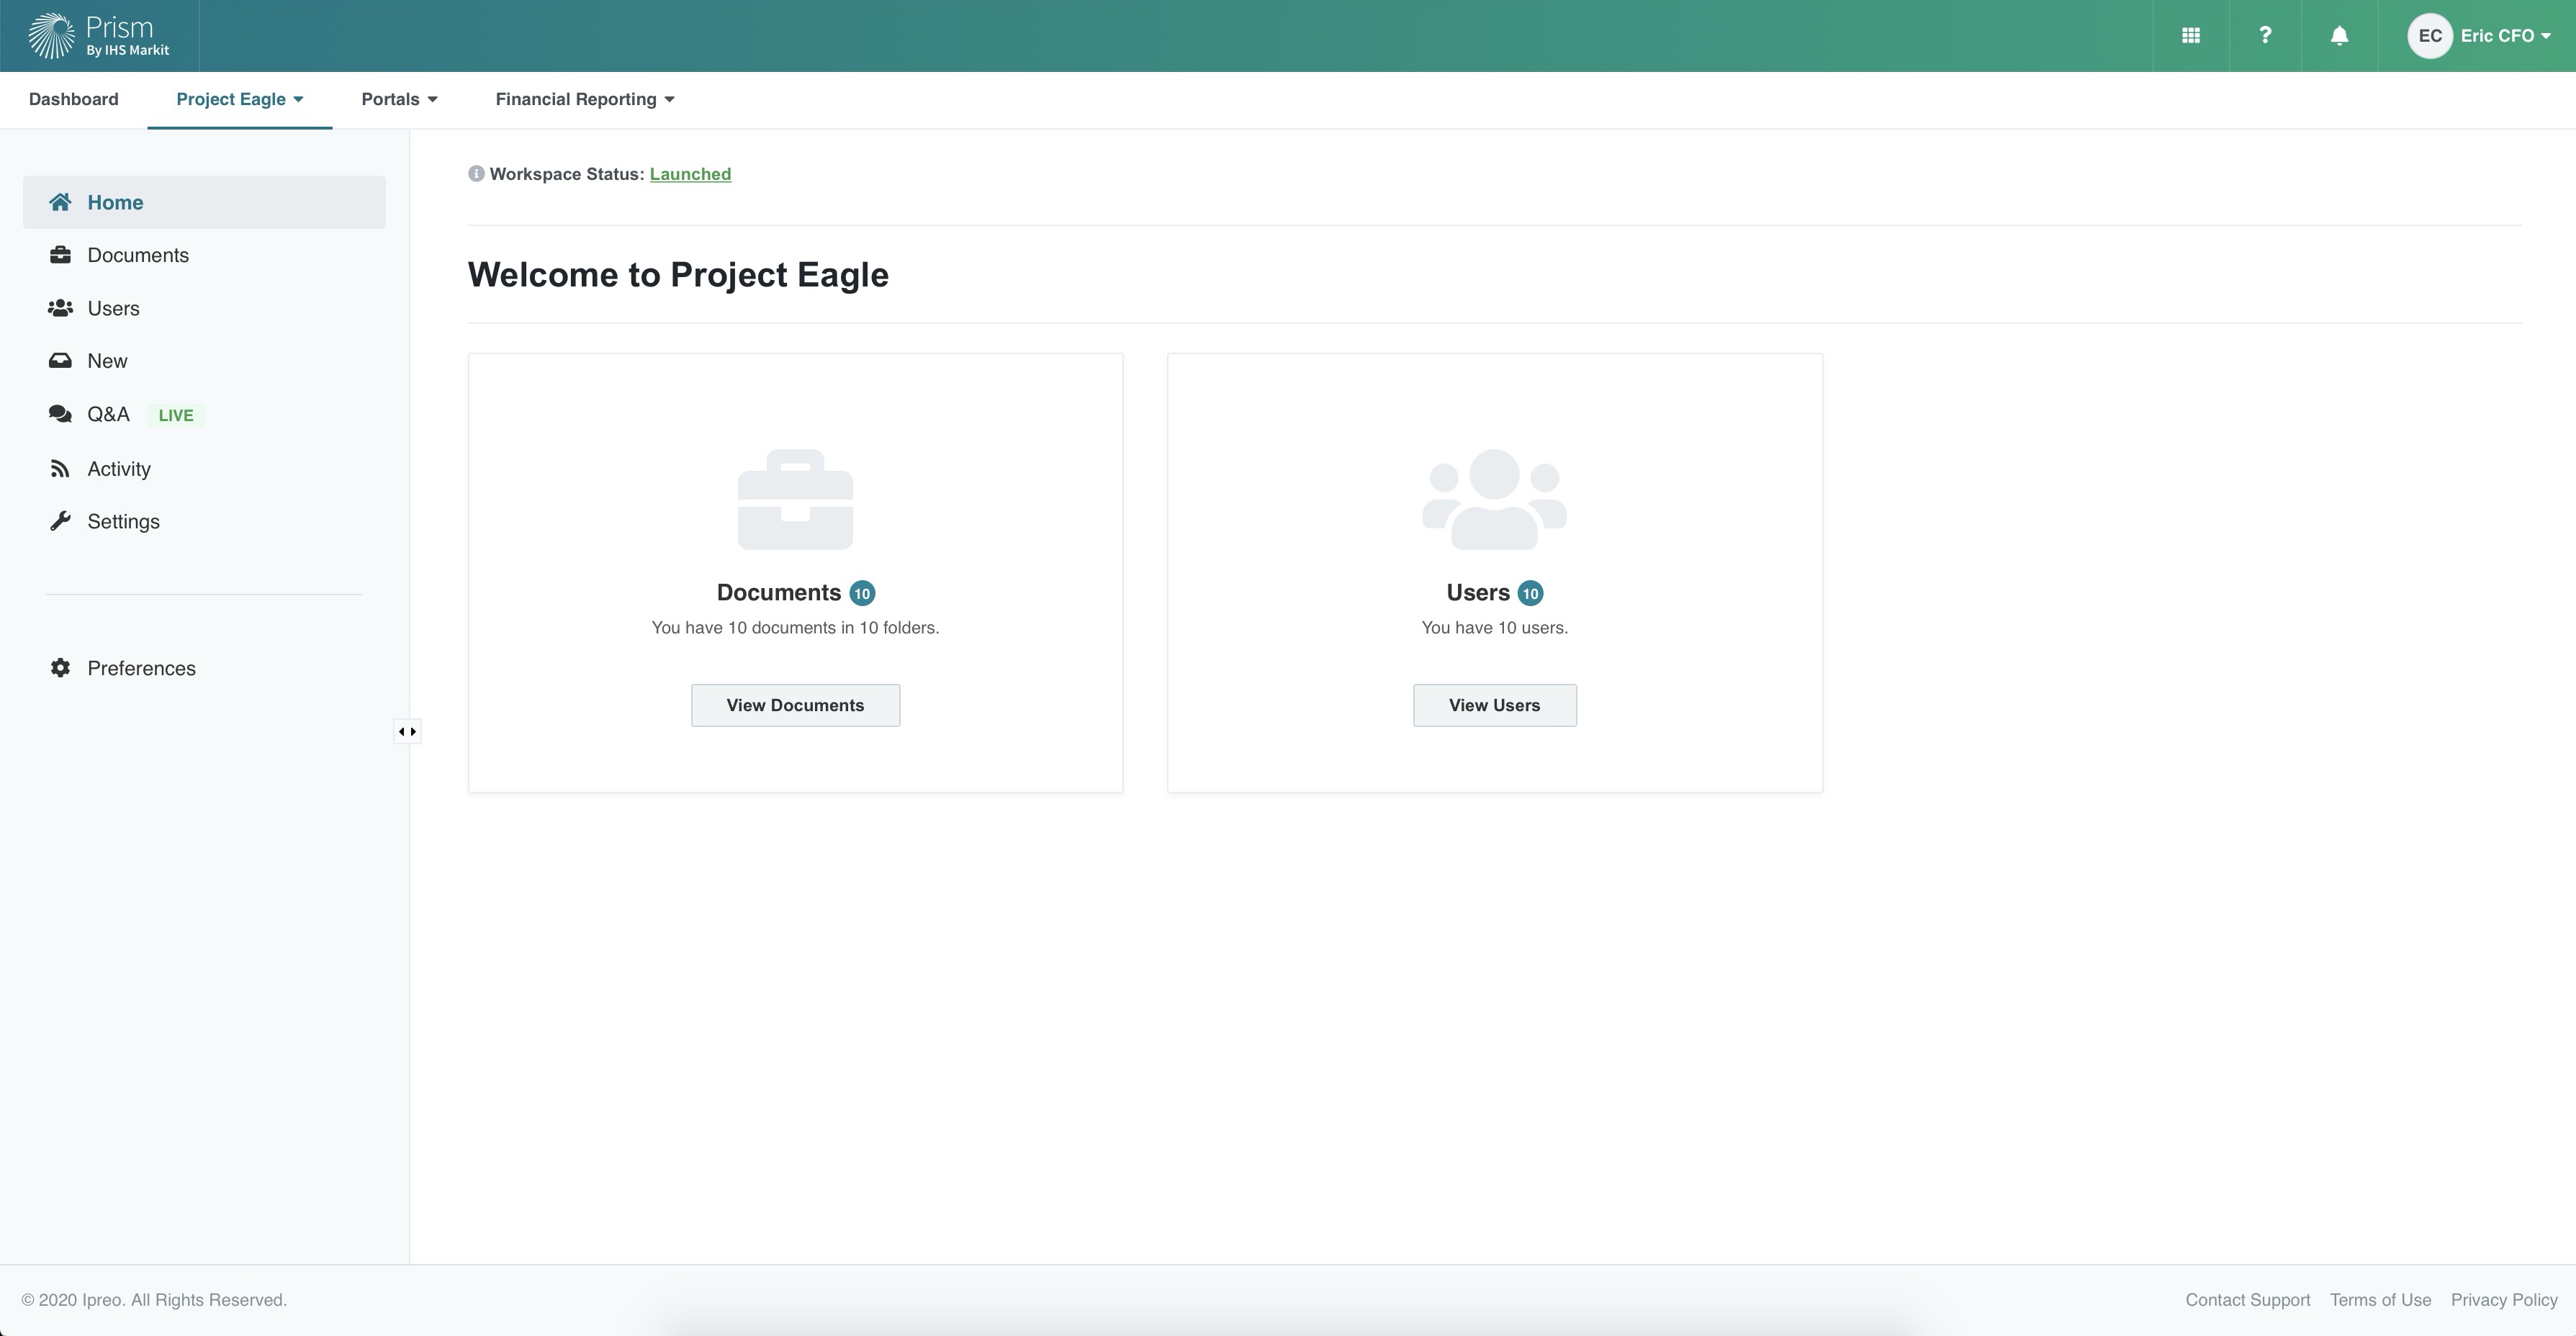The width and height of the screenshot is (2576, 1336).
Task: Click the EC user avatar
Action: click(2430, 36)
